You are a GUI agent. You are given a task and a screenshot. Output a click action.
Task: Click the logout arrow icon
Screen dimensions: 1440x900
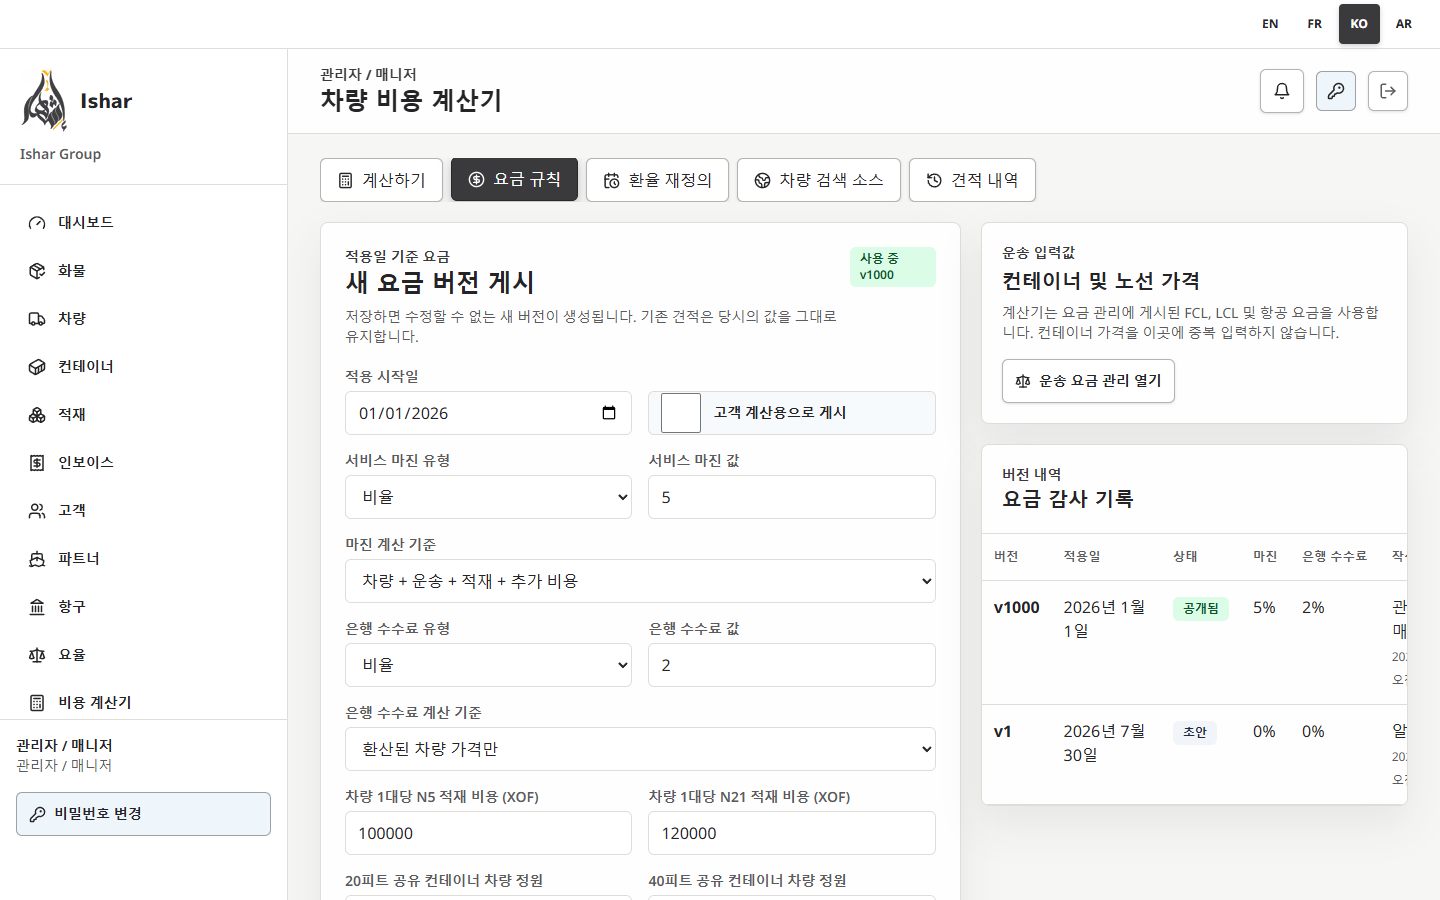(x=1388, y=91)
